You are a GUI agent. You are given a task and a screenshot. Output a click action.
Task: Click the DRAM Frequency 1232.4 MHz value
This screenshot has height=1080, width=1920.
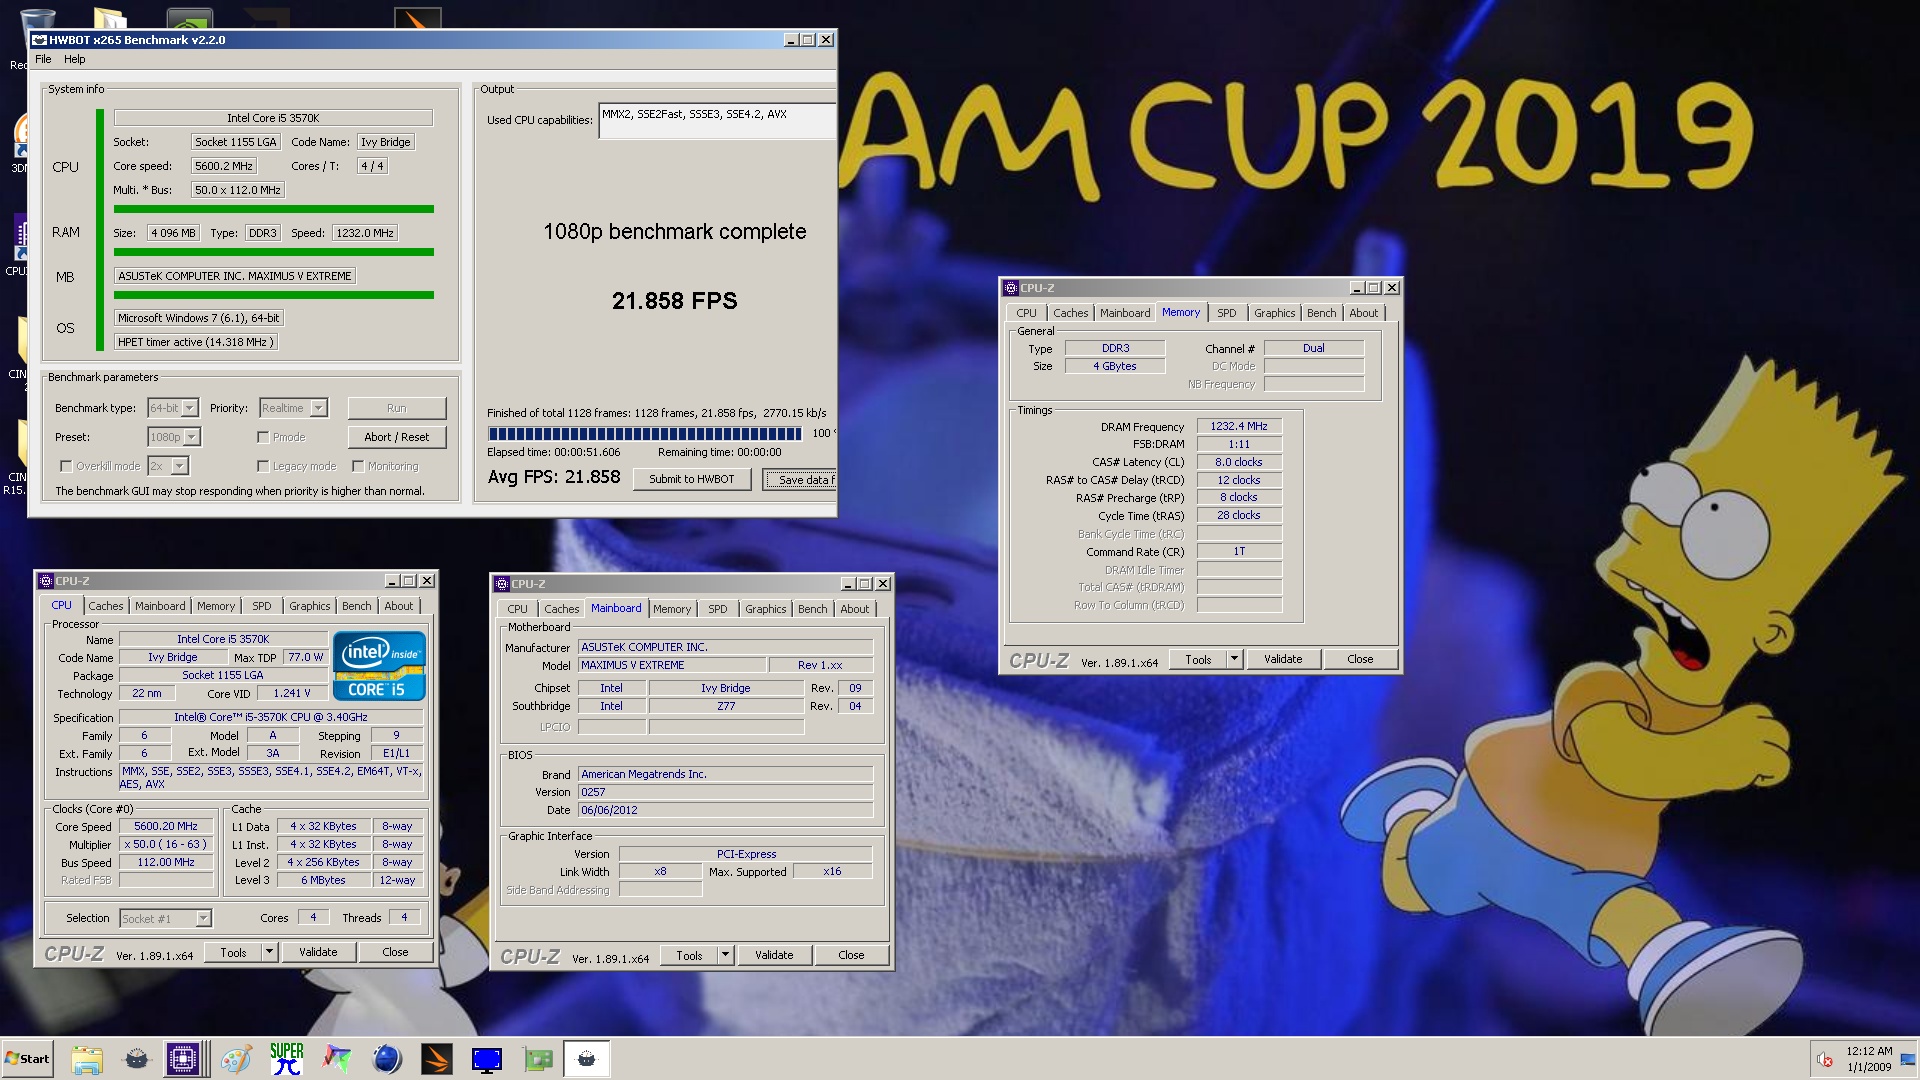click(1239, 426)
